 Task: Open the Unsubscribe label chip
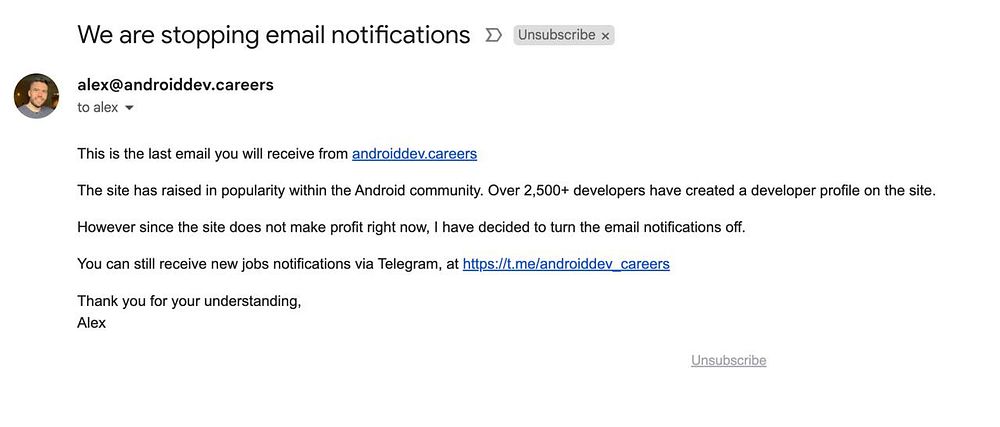(556, 35)
